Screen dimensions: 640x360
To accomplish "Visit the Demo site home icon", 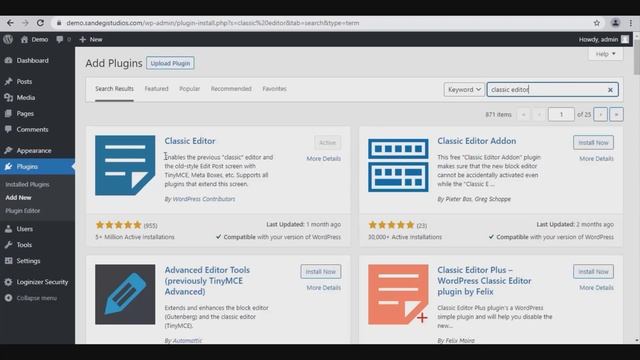I will [x=24, y=40].
